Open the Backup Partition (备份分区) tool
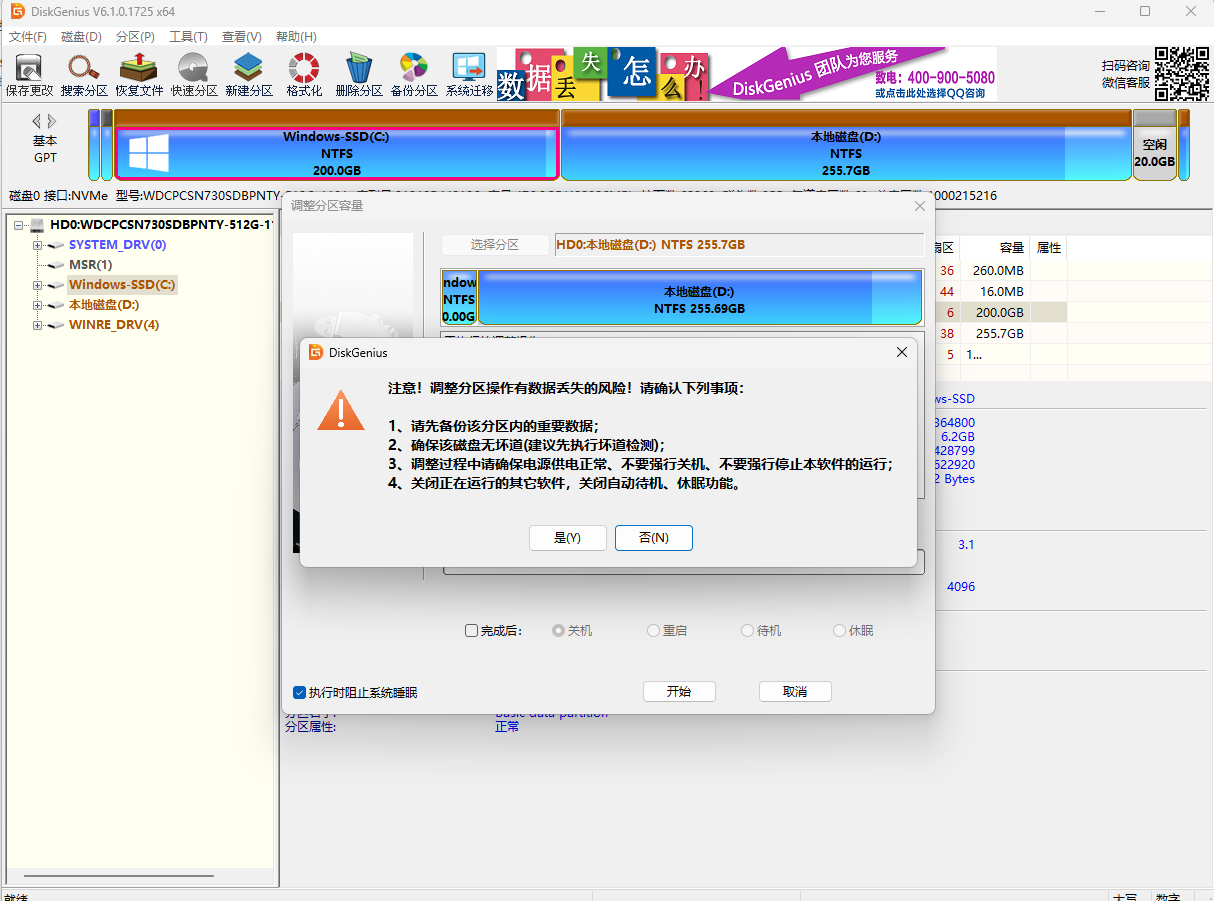Image resolution: width=1214 pixels, height=901 pixels. (x=414, y=75)
